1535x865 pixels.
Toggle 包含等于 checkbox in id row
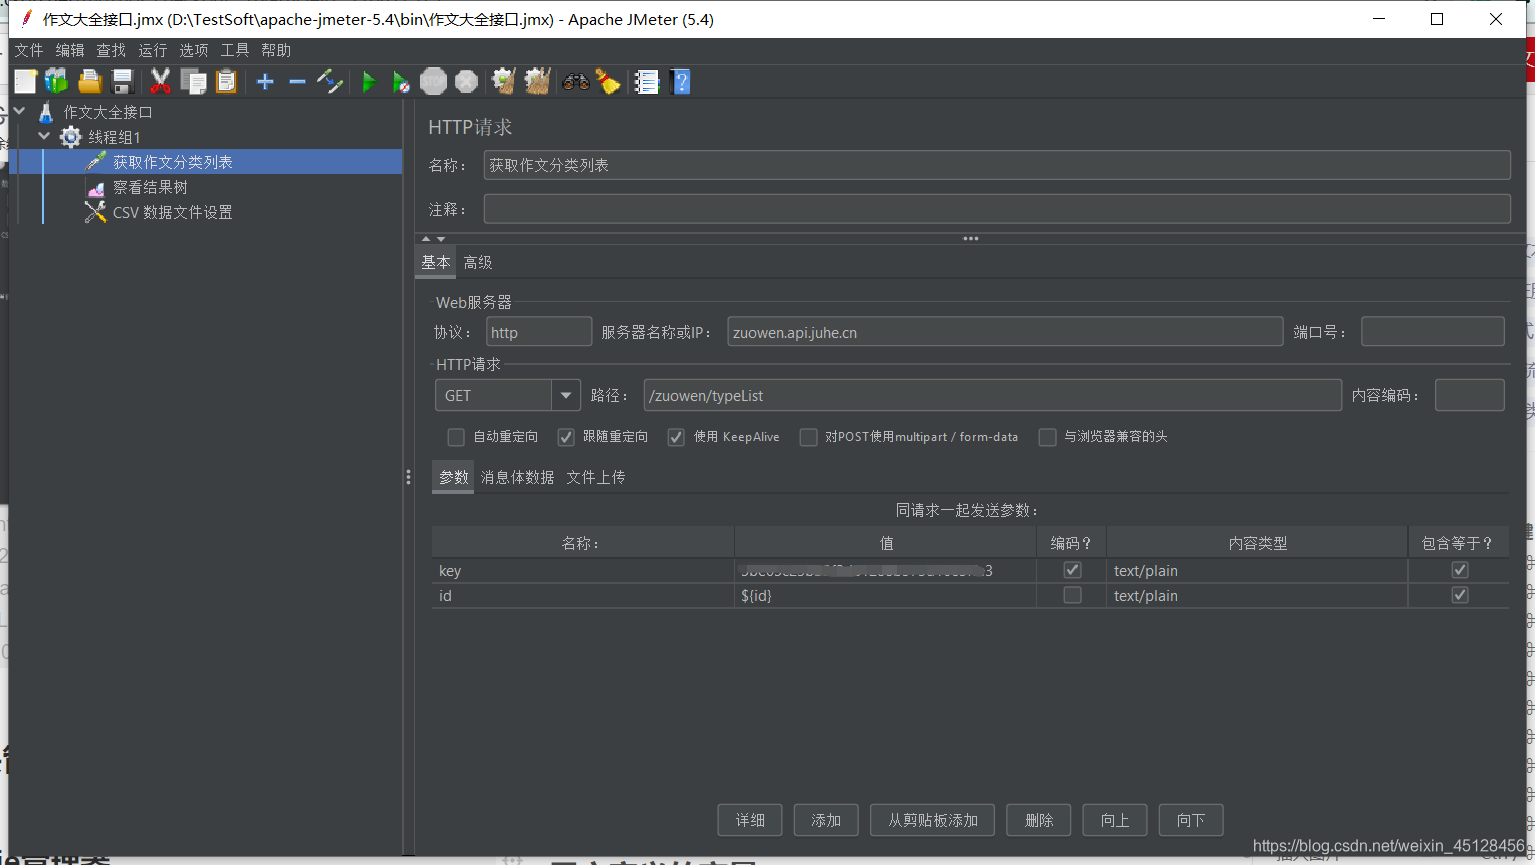1460,595
